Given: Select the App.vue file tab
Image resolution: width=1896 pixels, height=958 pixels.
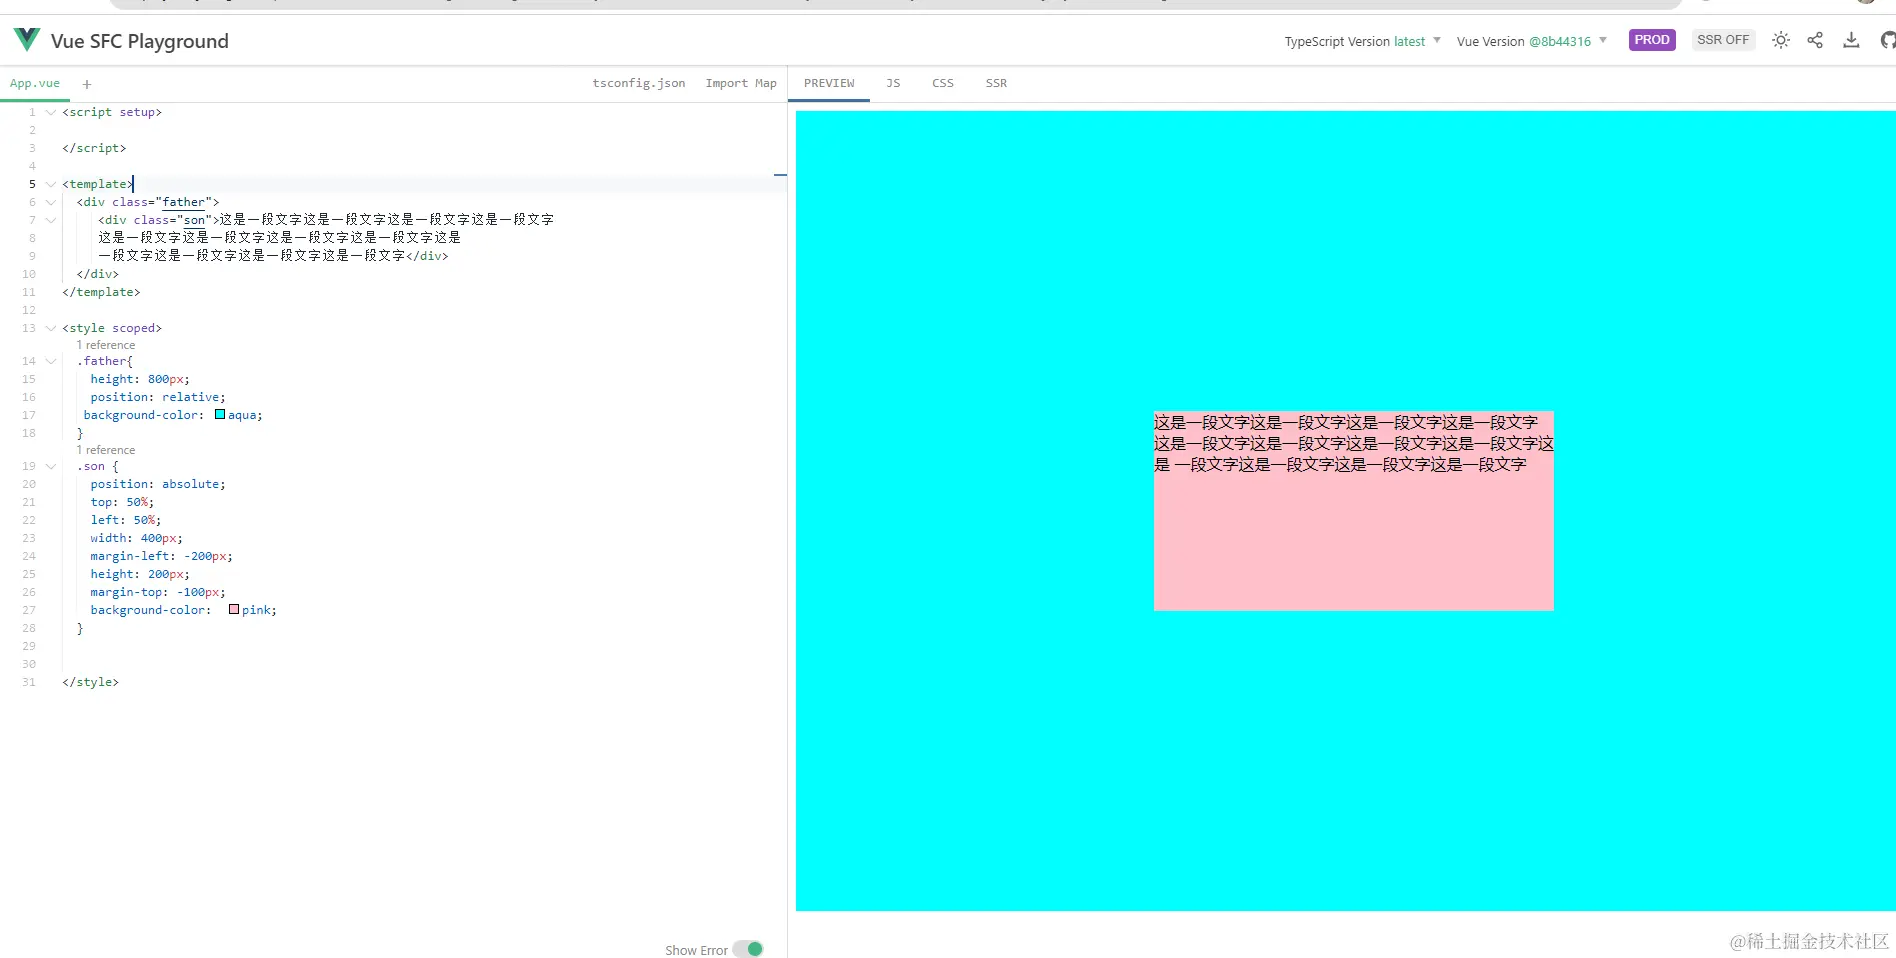Looking at the screenshot, I should coord(35,83).
